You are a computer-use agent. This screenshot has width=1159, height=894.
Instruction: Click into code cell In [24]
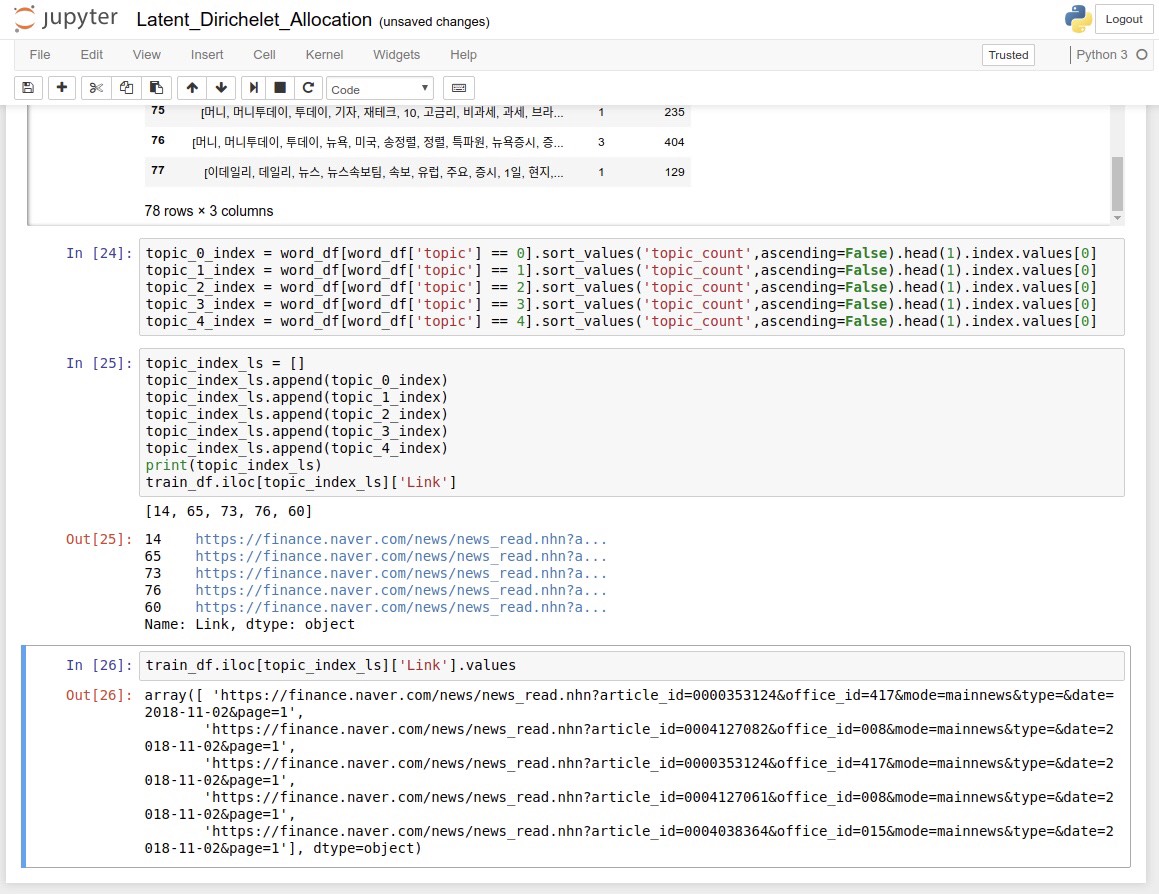pos(631,287)
